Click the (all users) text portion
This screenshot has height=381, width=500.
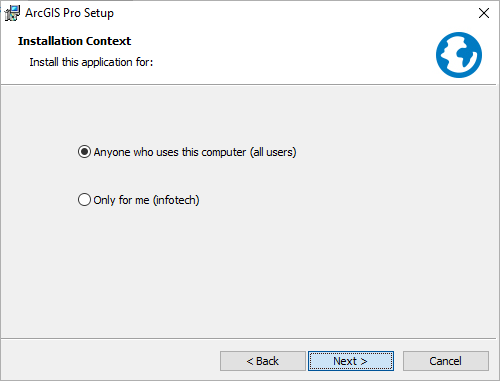pyautogui.click(x=273, y=152)
